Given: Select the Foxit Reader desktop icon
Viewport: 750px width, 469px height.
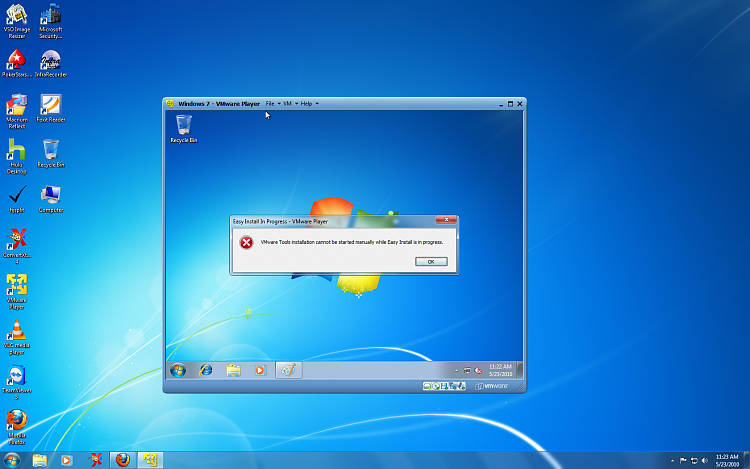Looking at the screenshot, I should click(x=51, y=109).
